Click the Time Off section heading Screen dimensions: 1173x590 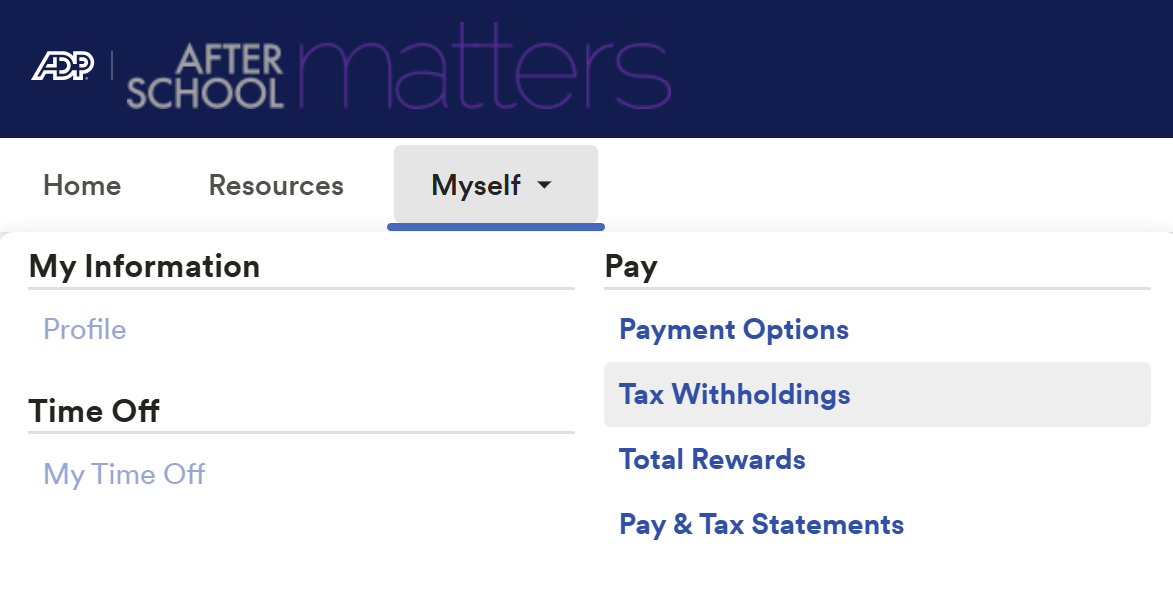pos(94,411)
